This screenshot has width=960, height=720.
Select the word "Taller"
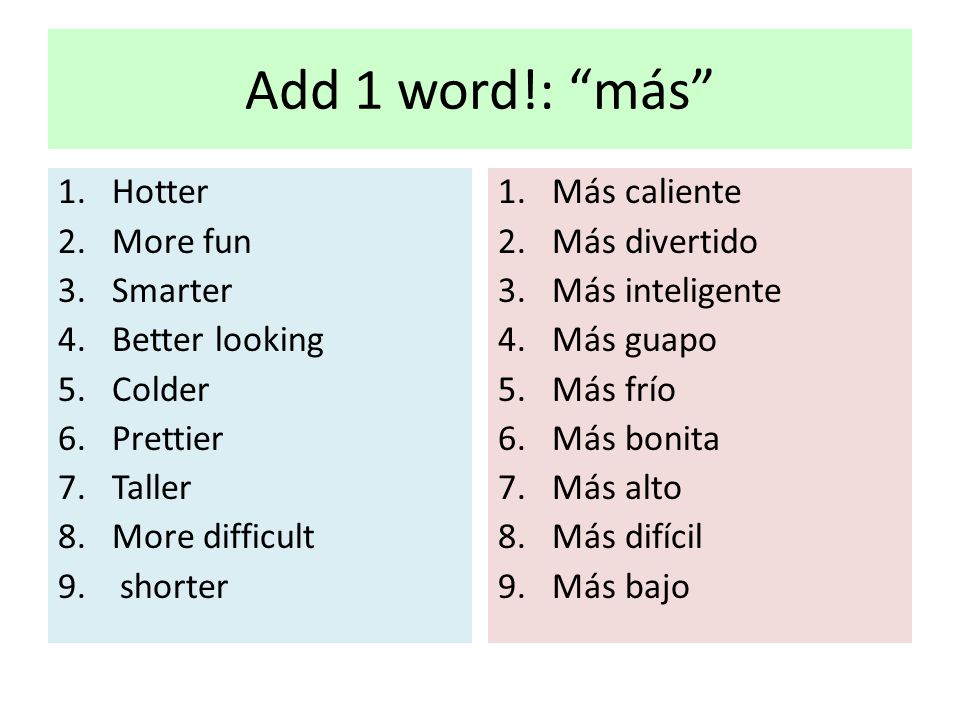152,488
